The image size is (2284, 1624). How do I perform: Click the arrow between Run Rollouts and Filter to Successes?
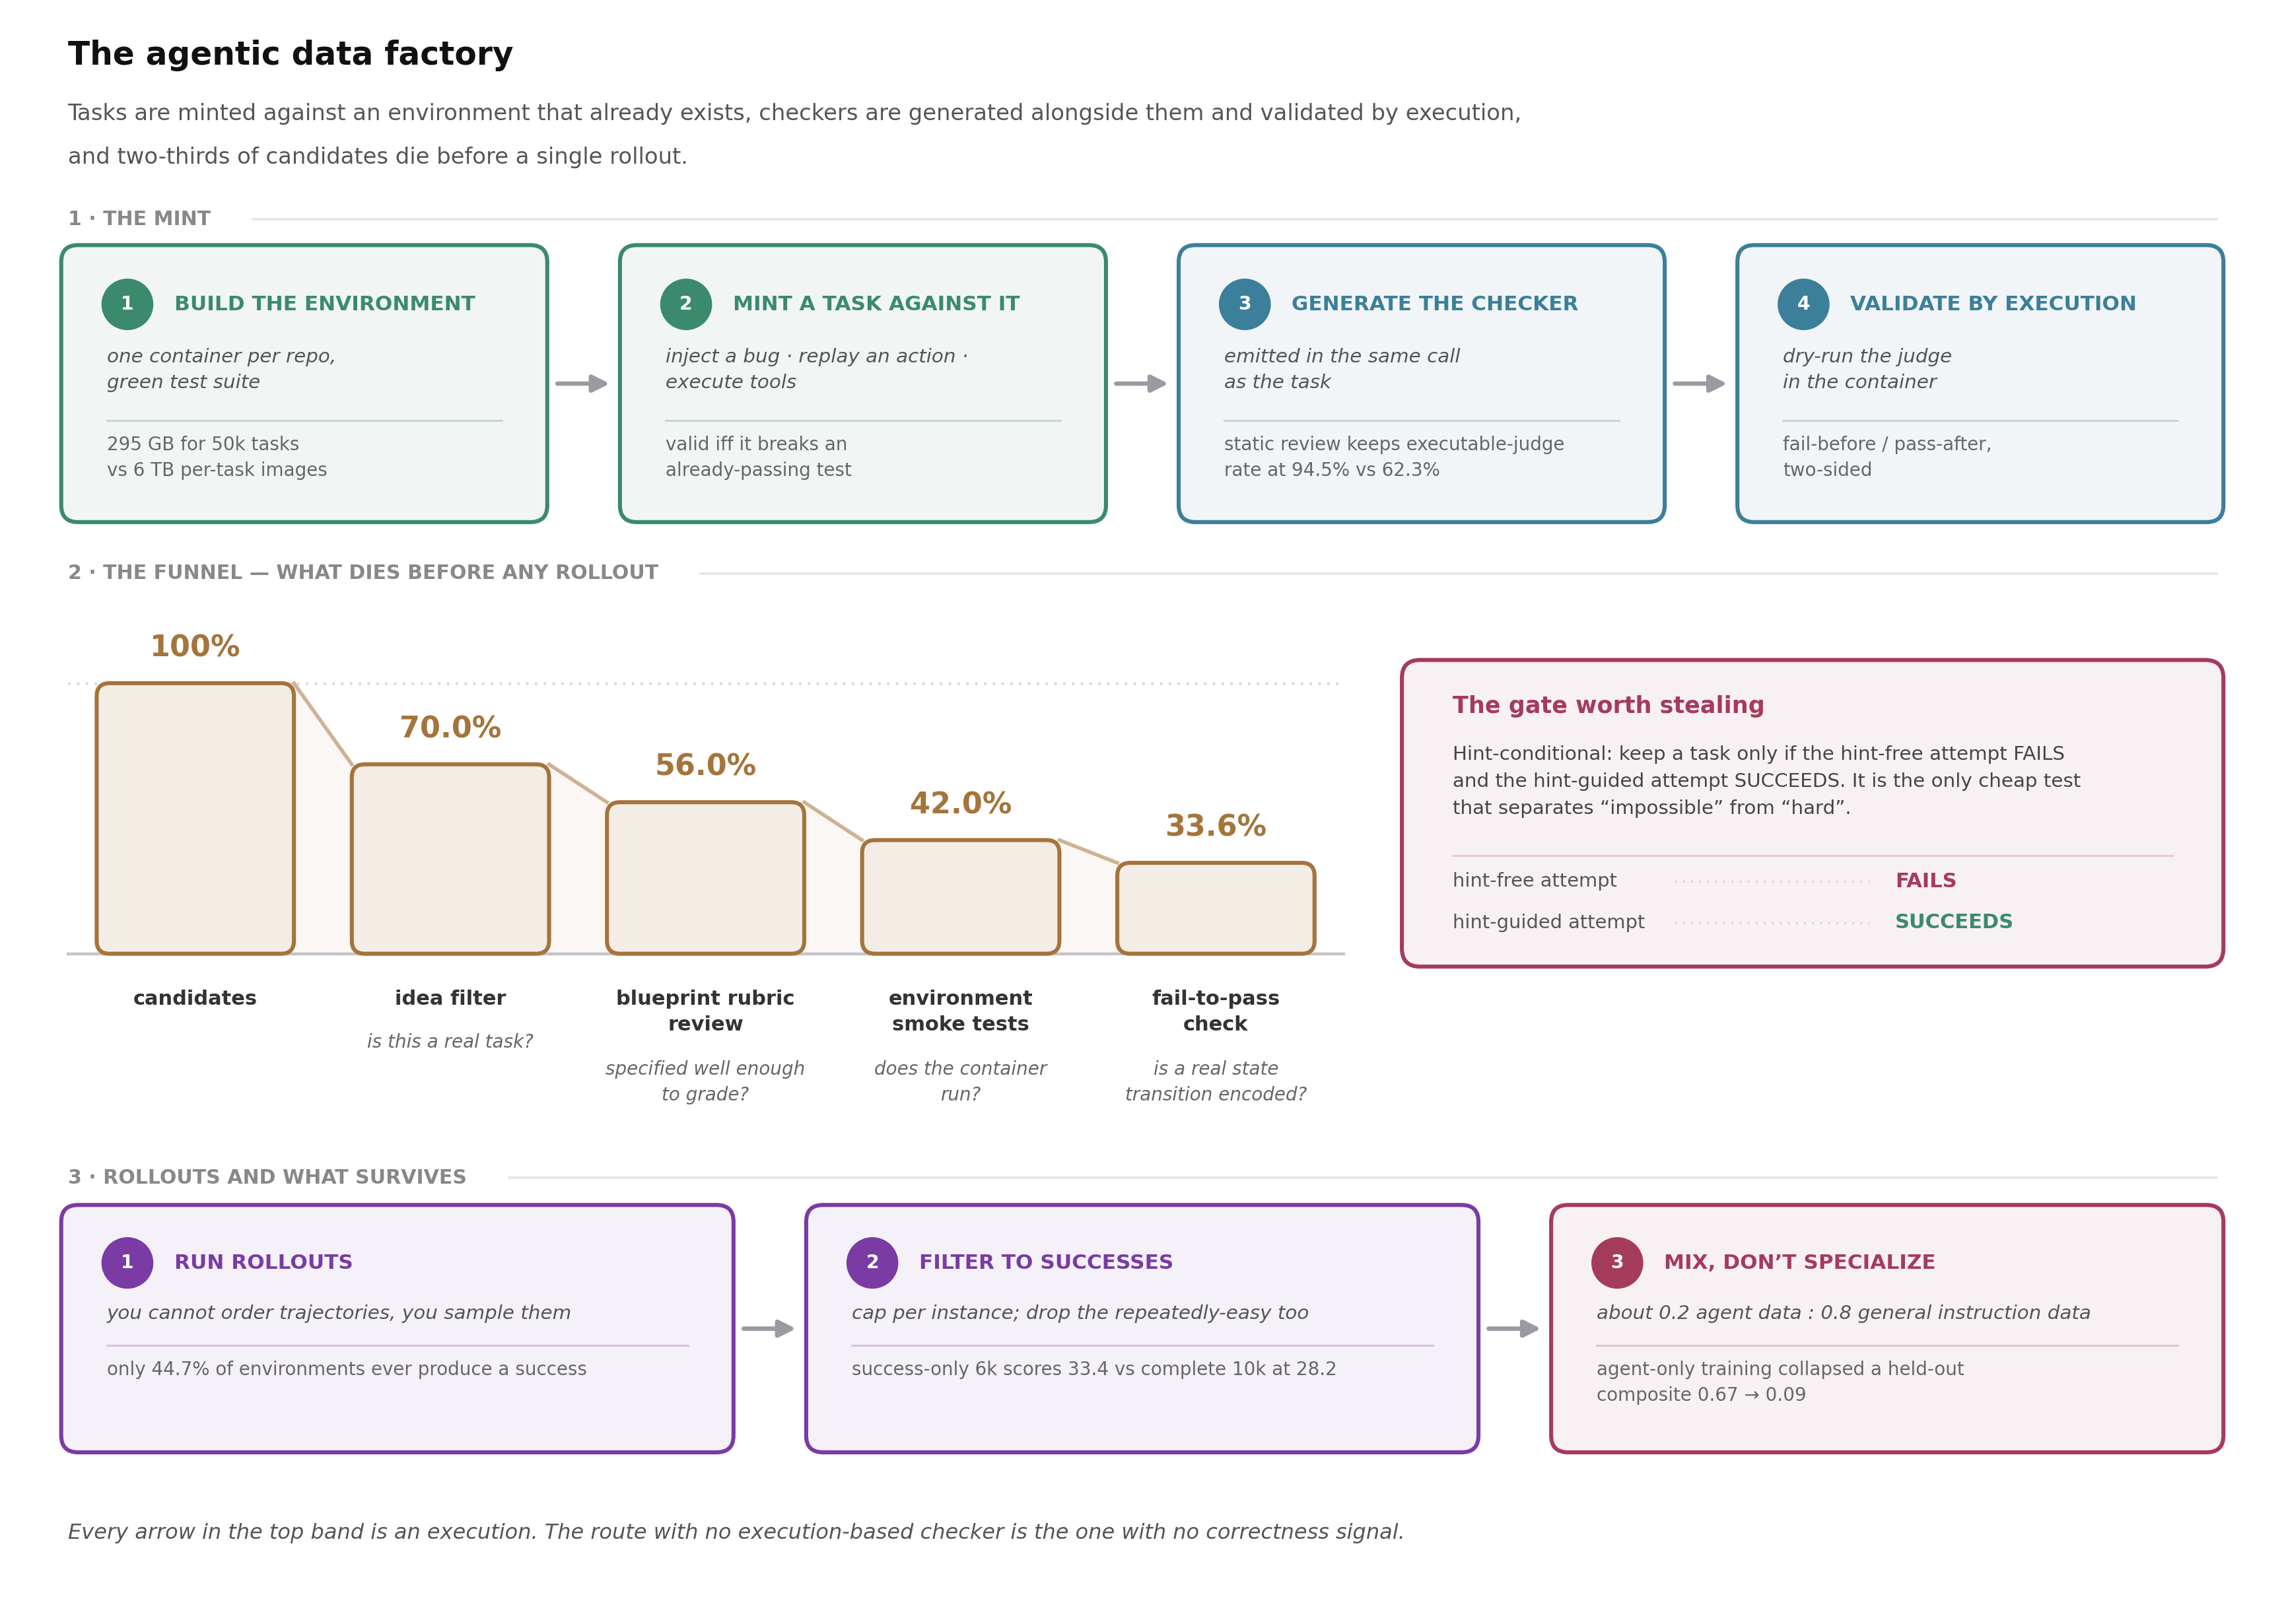[768, 1329]
